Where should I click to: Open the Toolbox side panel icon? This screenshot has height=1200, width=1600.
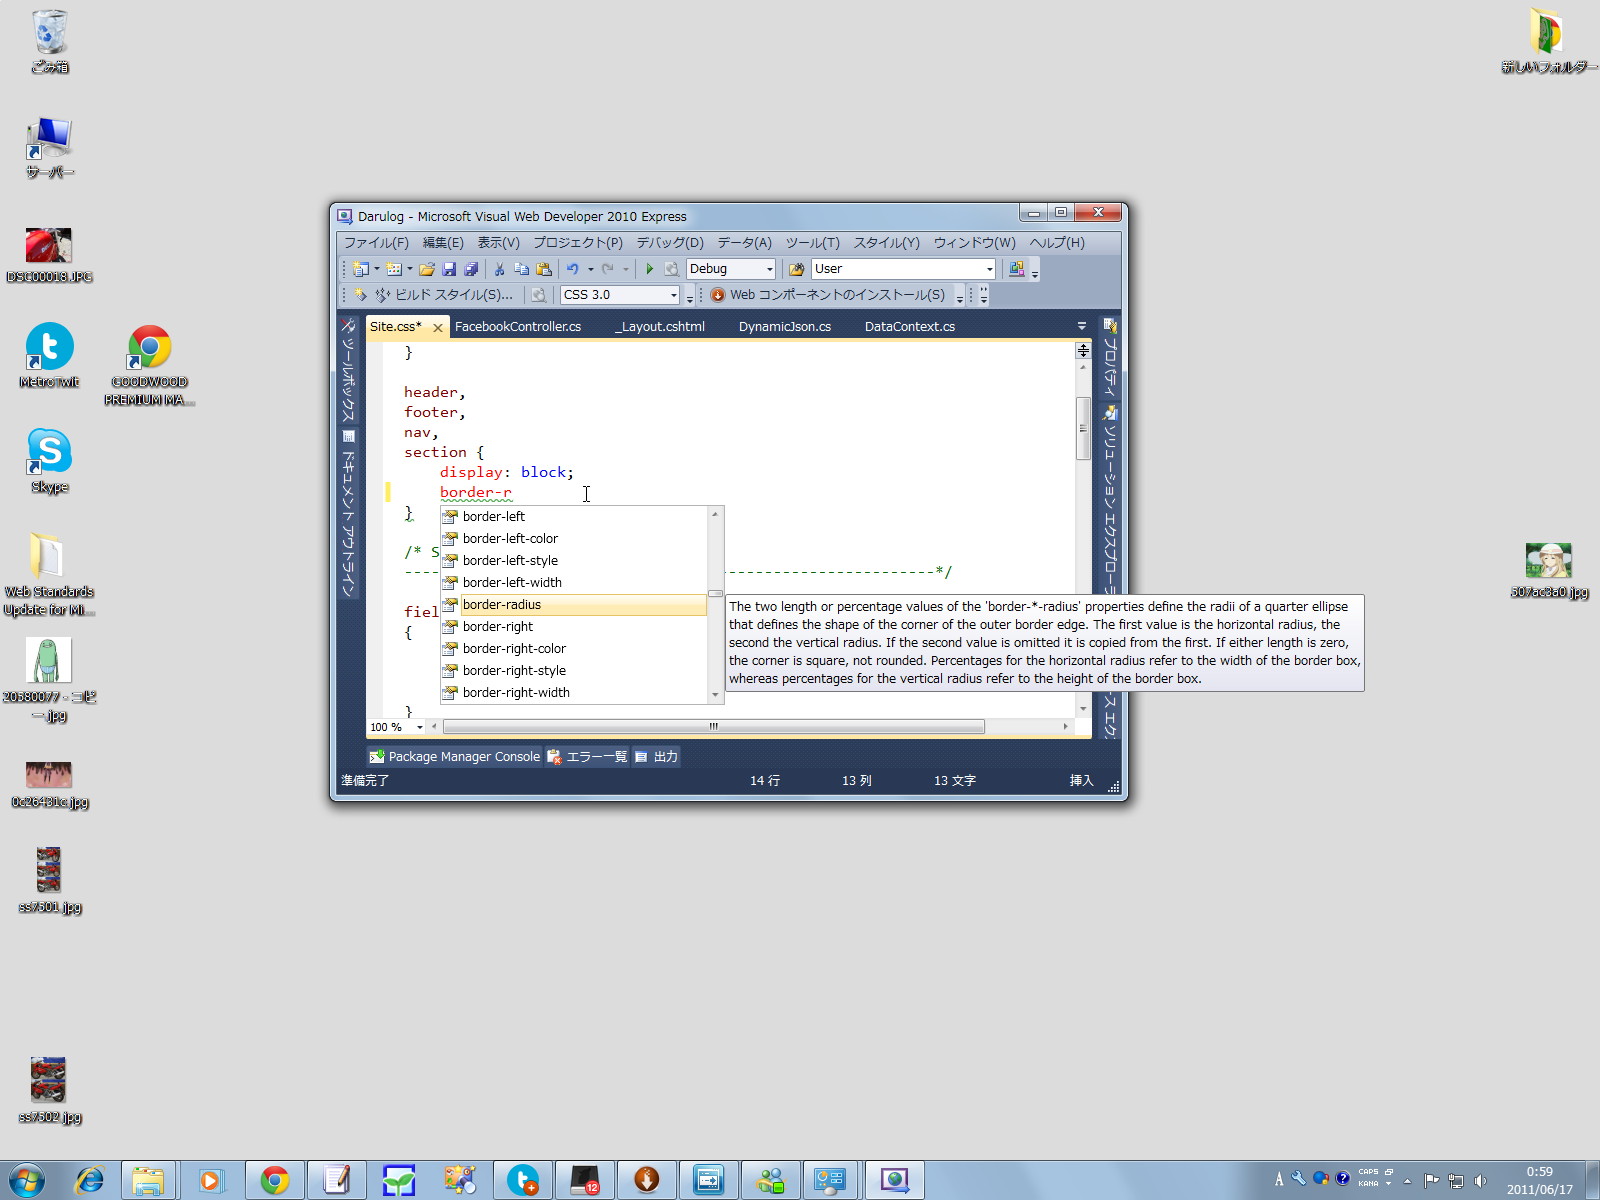348,326
